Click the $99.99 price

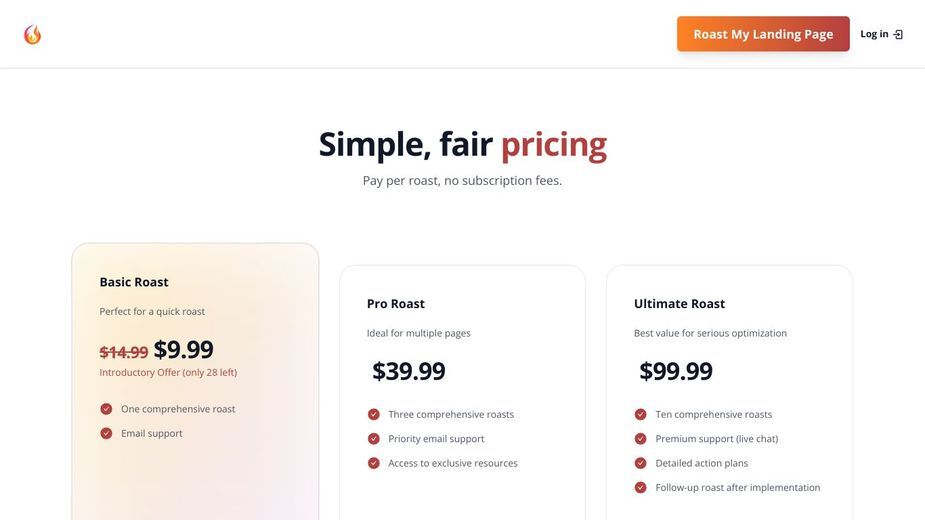(675, 371)
